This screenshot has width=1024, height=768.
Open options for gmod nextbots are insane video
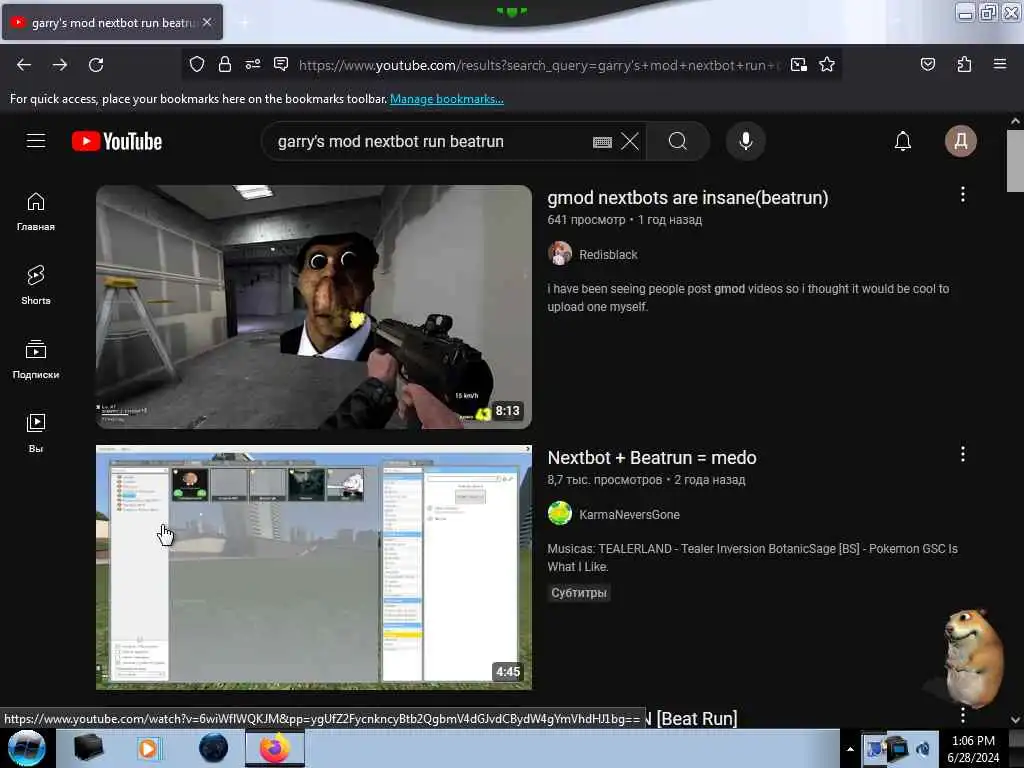[963, 195]
